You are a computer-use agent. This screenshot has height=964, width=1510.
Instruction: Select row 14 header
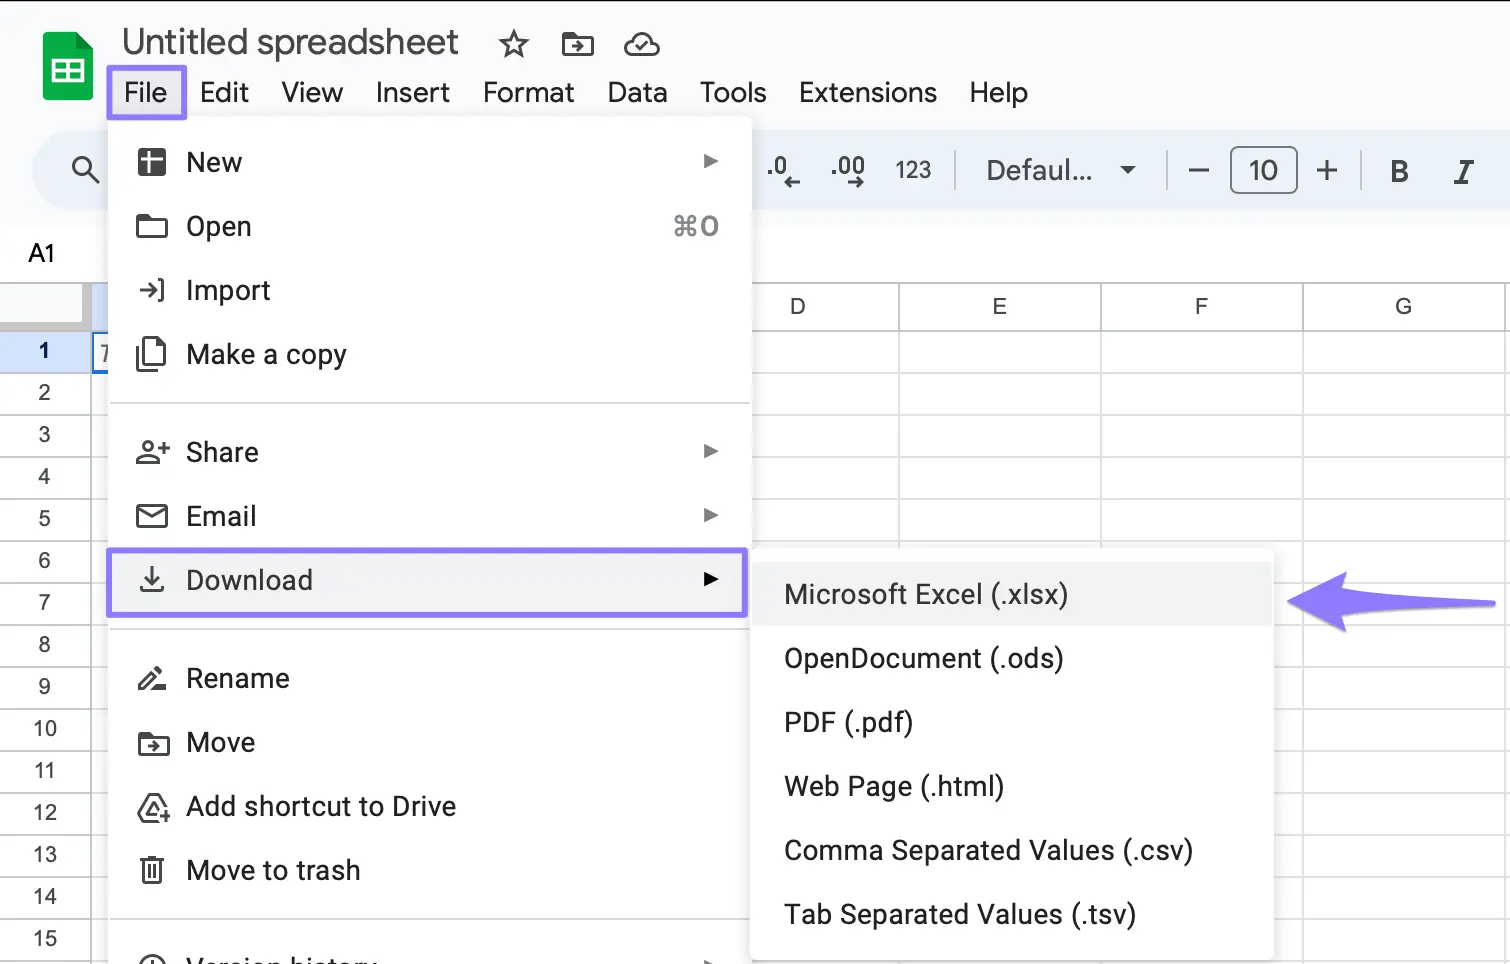44,897
